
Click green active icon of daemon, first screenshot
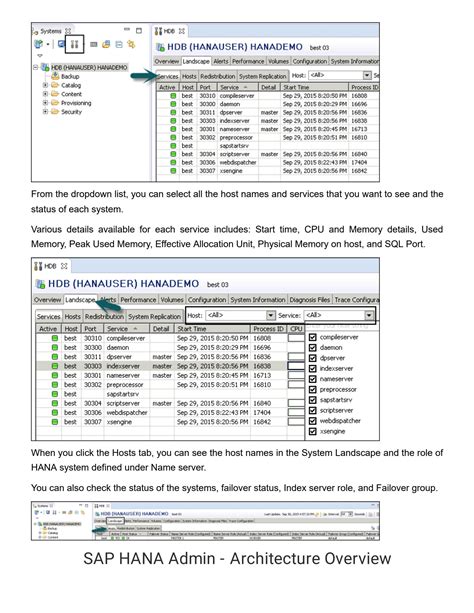coord(173,104)
